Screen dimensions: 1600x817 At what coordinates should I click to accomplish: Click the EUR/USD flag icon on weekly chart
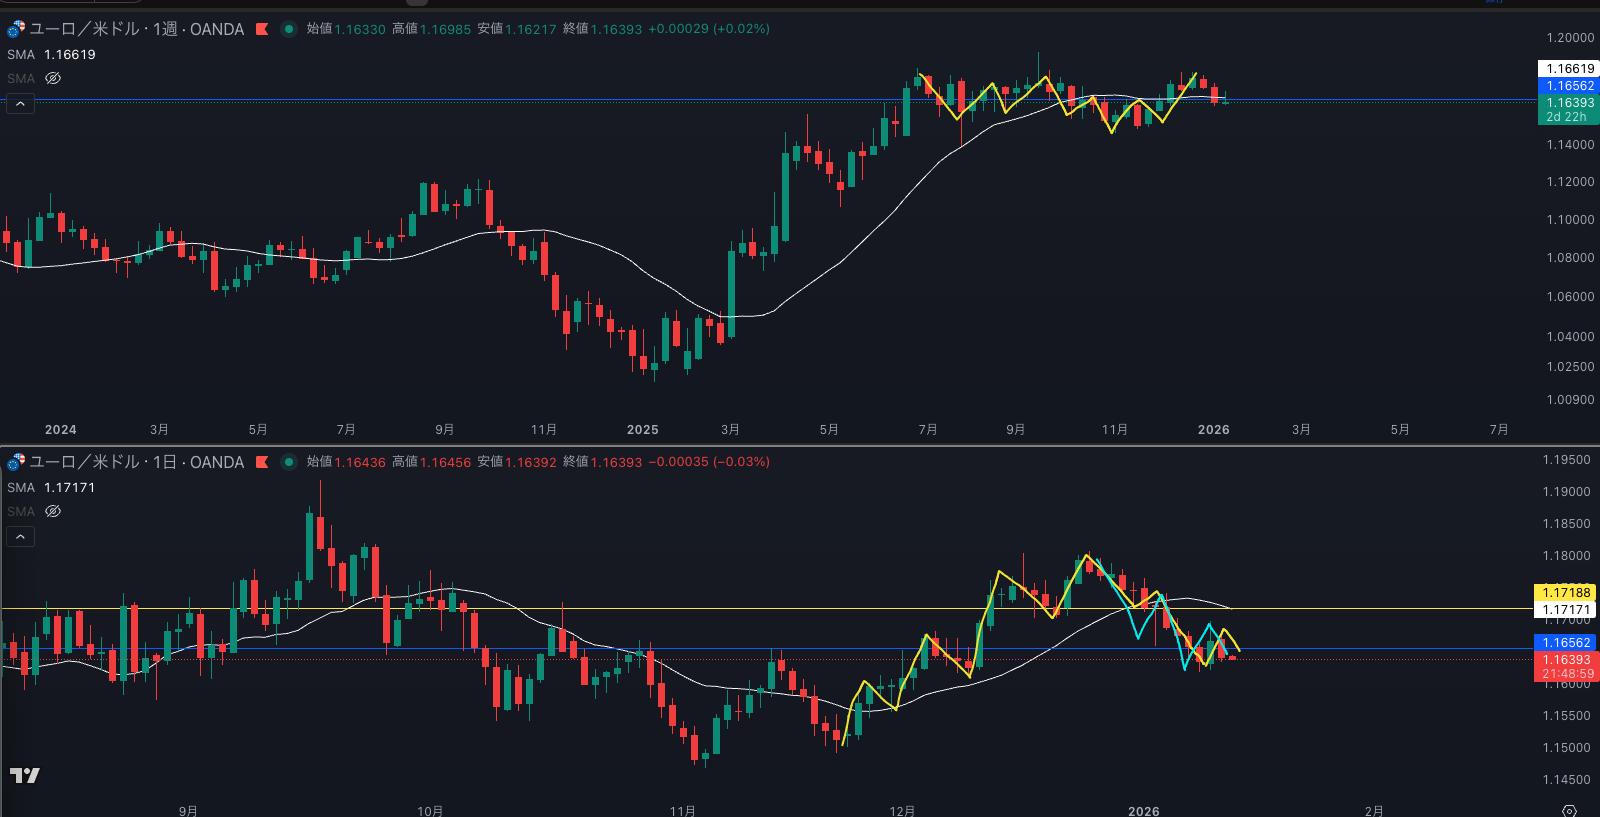click(16, 29)
